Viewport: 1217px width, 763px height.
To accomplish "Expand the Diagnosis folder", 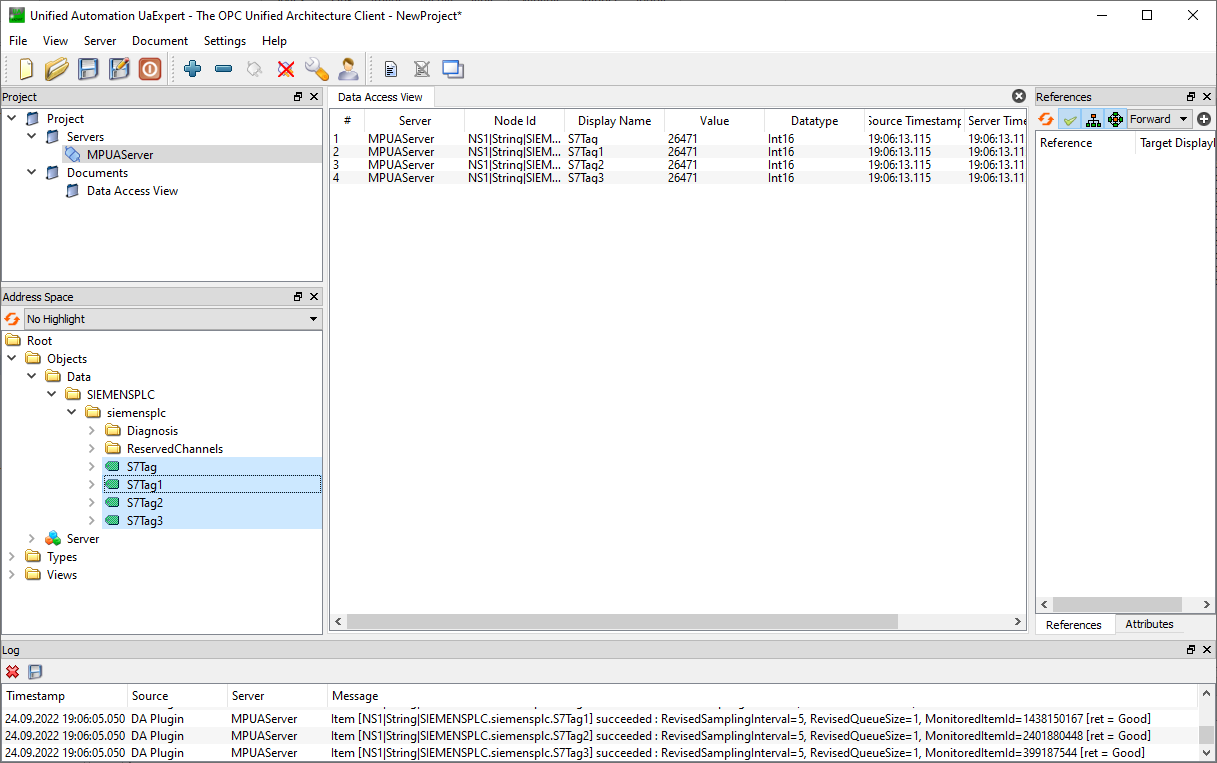I will click(x=92, y=431).
